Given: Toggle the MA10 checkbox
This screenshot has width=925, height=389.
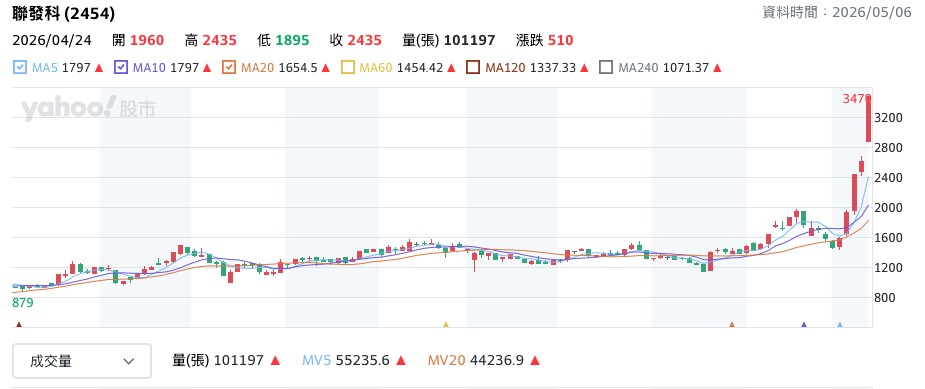Looking at the screenshot, I should click(122, 67).
